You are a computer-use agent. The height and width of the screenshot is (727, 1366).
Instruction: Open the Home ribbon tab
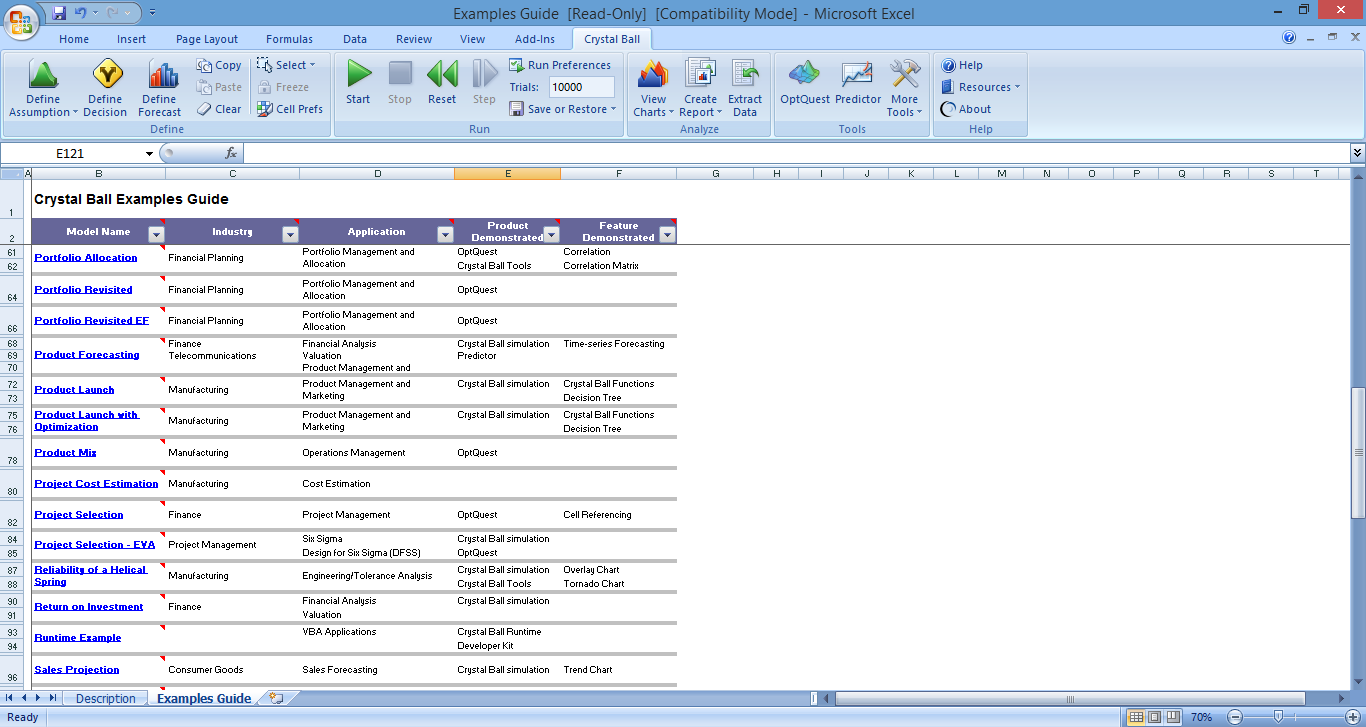pos(74,39)
